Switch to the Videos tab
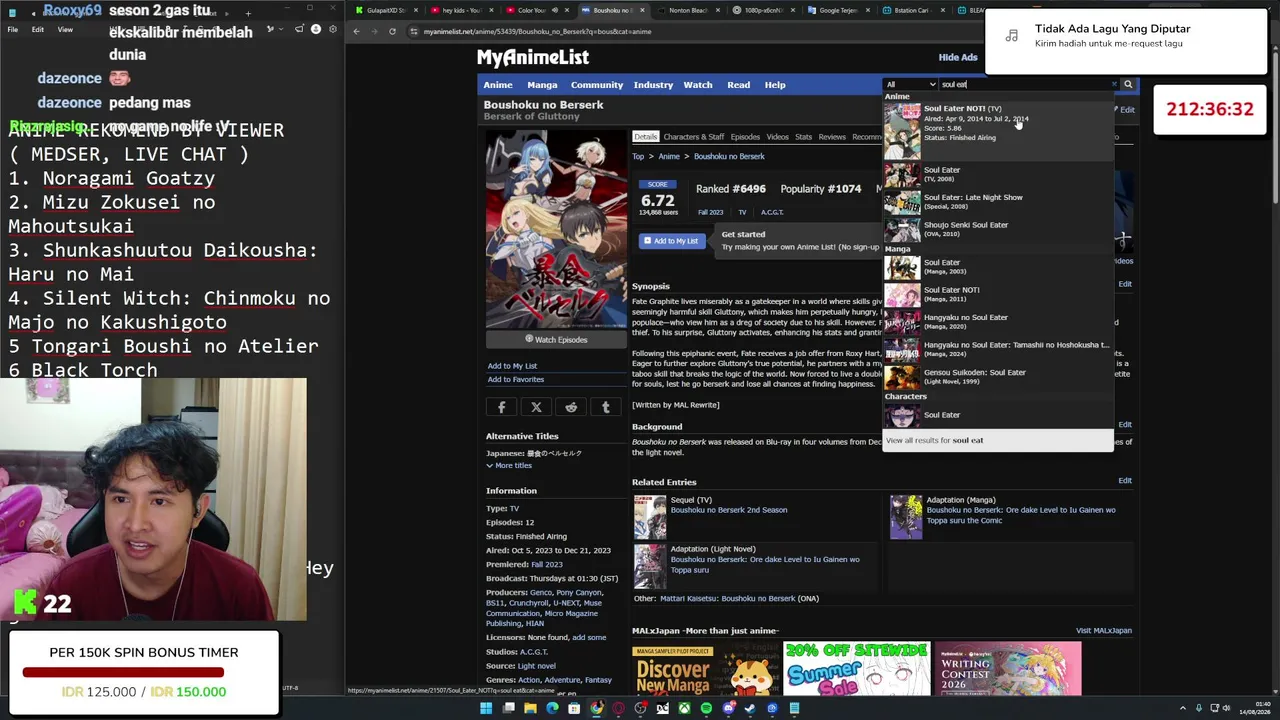This screenshot has height=720, width=1280. tap(777, 137)
